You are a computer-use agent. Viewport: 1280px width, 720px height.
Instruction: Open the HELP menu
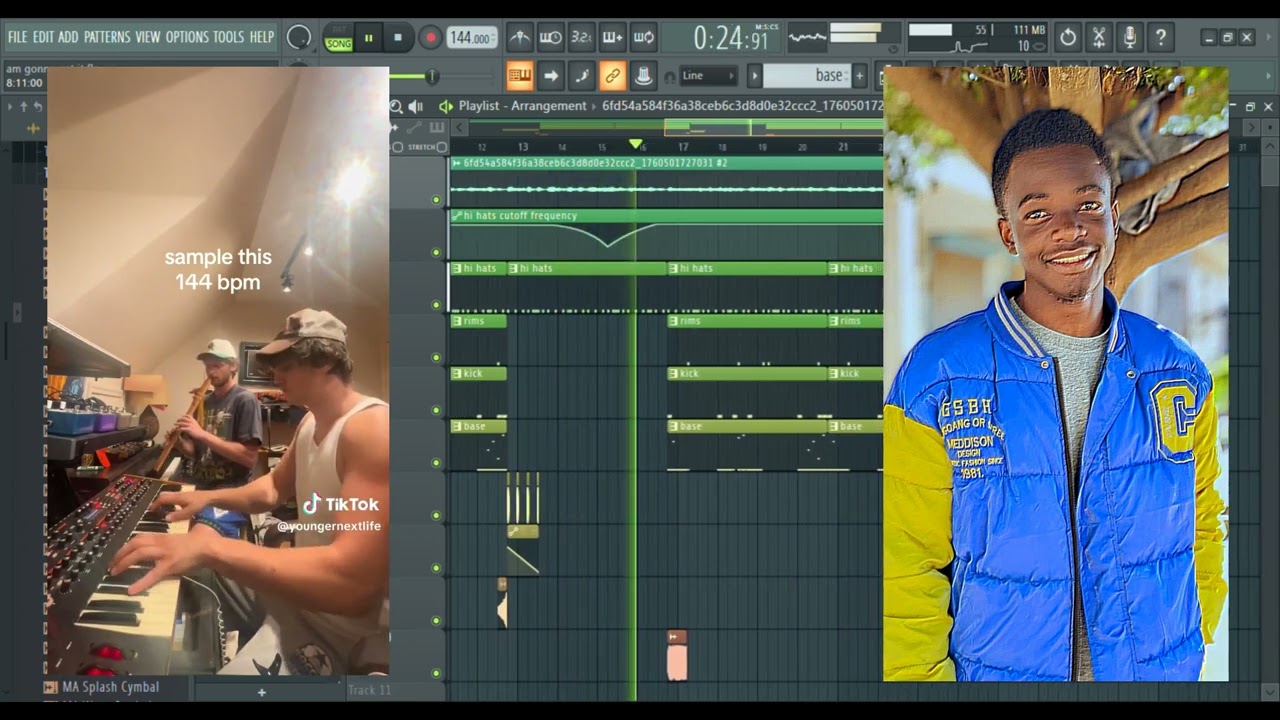(261, 37)
